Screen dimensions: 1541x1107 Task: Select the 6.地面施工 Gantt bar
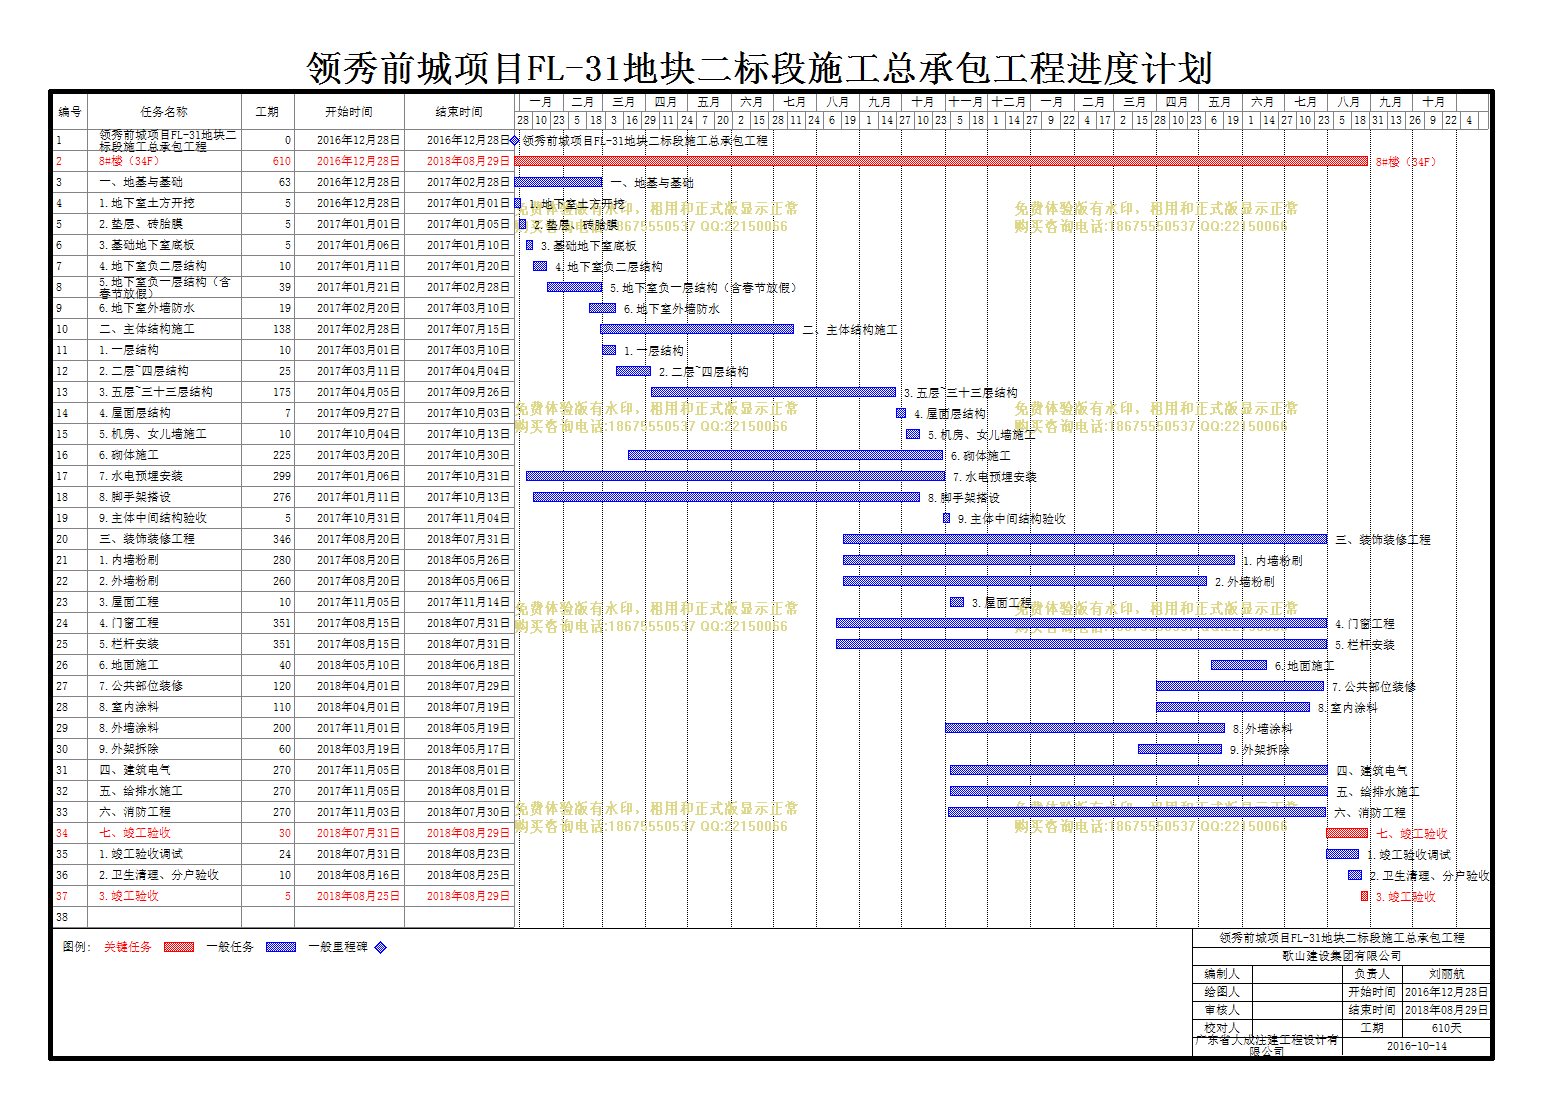click(x=1239, y=665)
